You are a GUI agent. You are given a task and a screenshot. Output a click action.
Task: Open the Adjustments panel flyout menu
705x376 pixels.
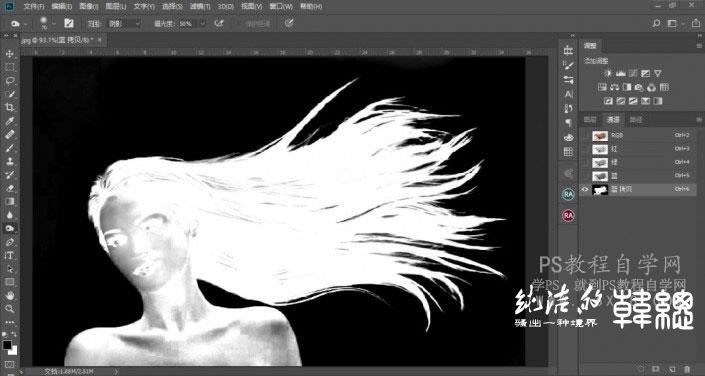699,45
